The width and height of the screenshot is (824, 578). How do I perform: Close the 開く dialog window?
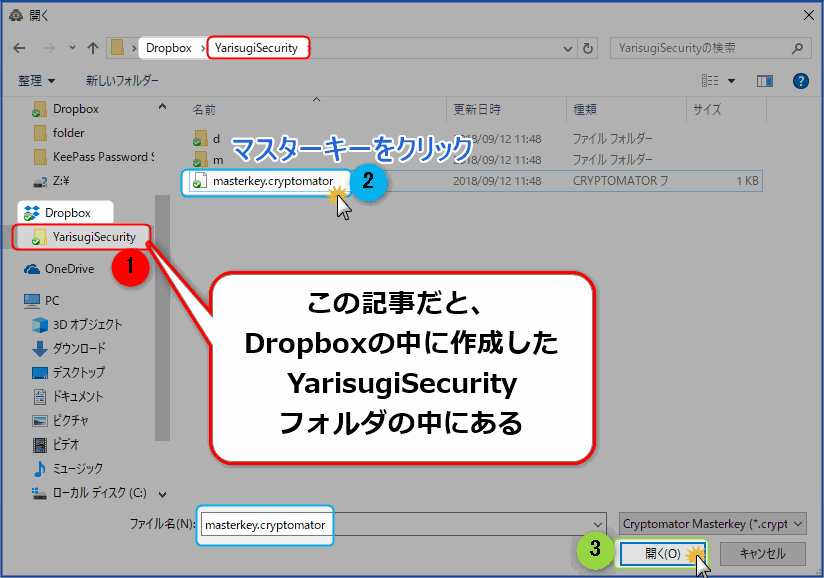point(809,15)
